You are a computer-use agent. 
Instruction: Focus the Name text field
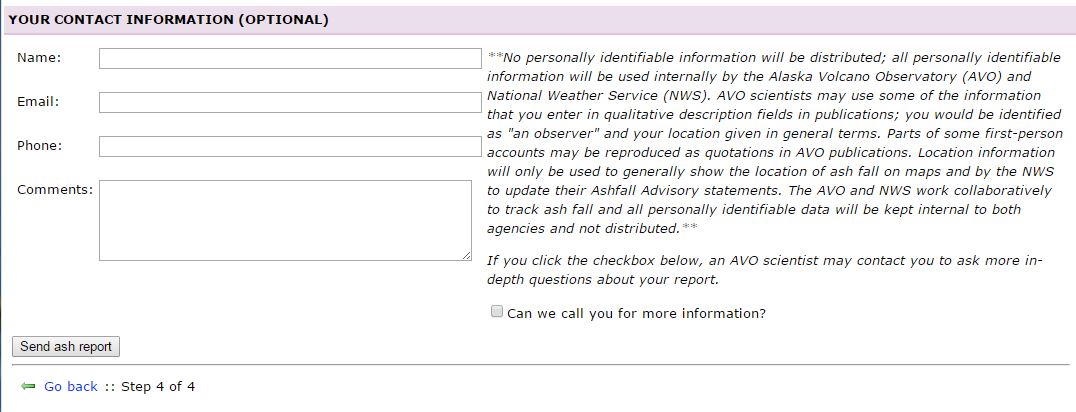[290, 58]
